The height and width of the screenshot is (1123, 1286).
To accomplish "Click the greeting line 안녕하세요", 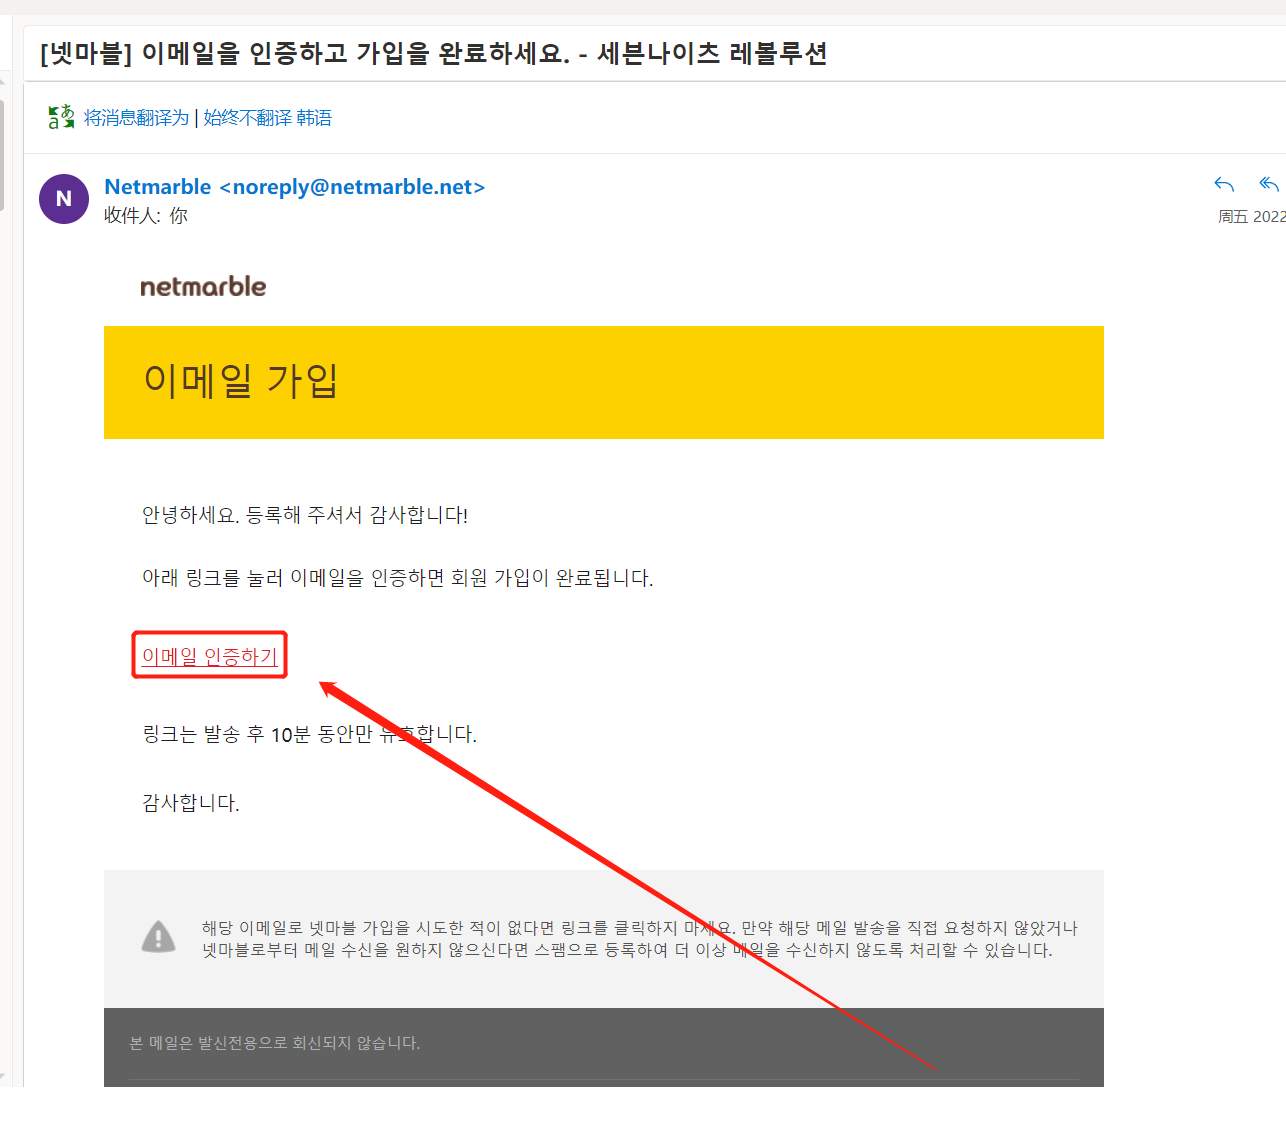I will click(305, 515).
